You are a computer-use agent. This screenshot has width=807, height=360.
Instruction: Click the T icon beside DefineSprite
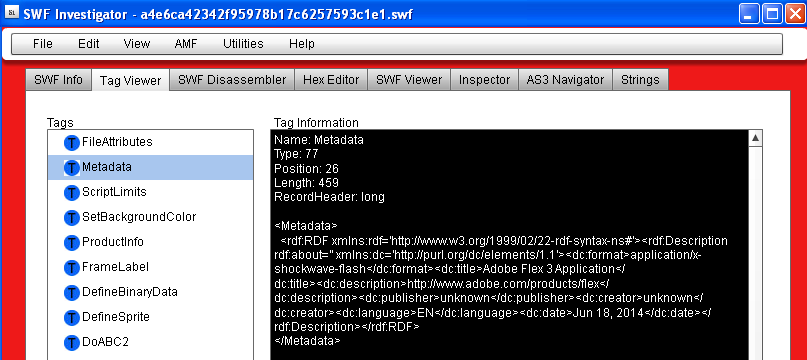click(72, 318)
